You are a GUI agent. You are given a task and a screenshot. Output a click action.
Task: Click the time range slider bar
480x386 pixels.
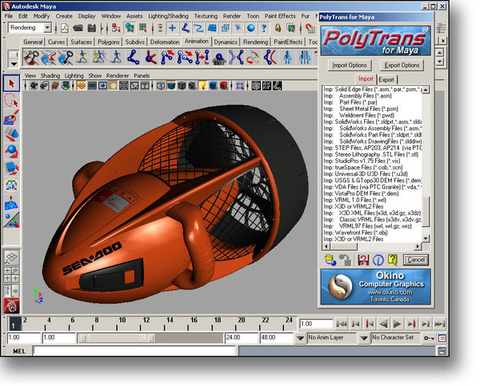pyautogui.click(x=116, y=338)
